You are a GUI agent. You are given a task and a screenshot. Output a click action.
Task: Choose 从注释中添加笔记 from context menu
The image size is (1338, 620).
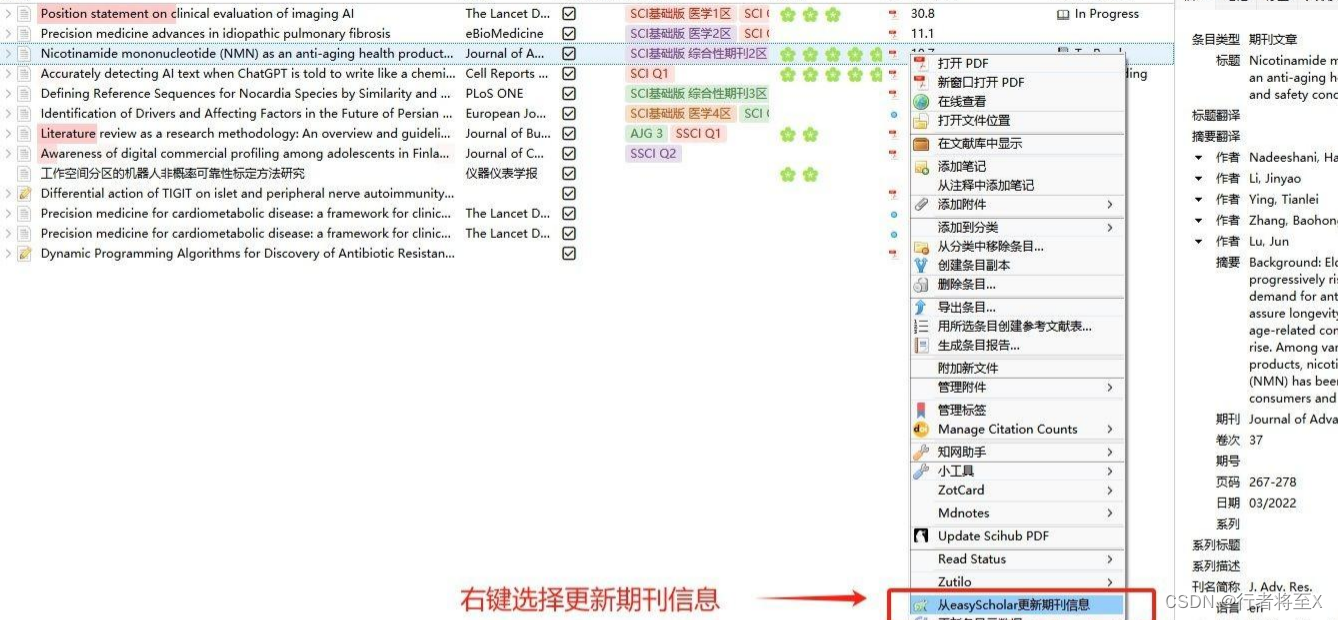[x=1018, y=185]
